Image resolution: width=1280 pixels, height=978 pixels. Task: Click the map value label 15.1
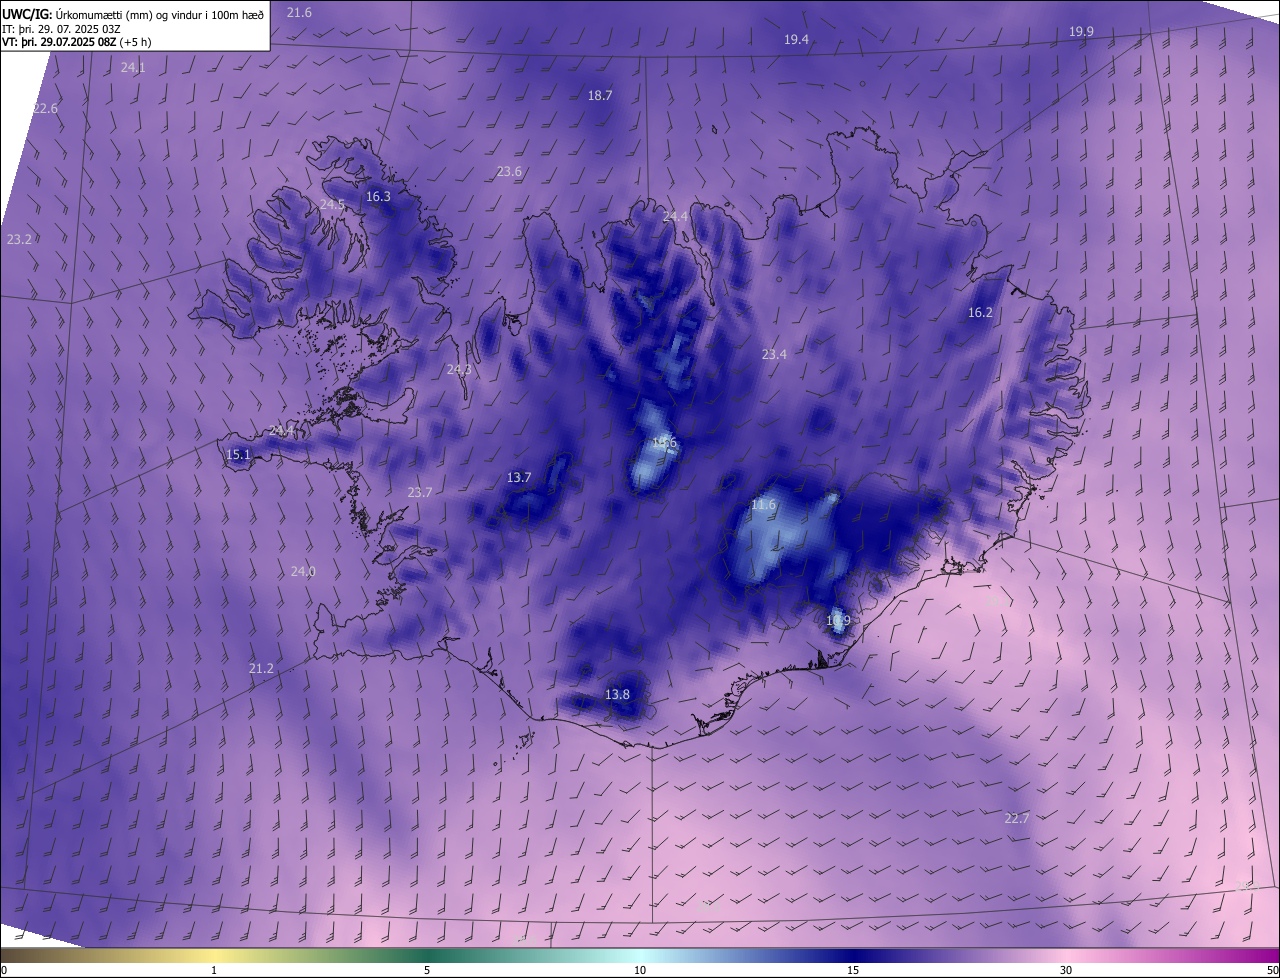238,454
